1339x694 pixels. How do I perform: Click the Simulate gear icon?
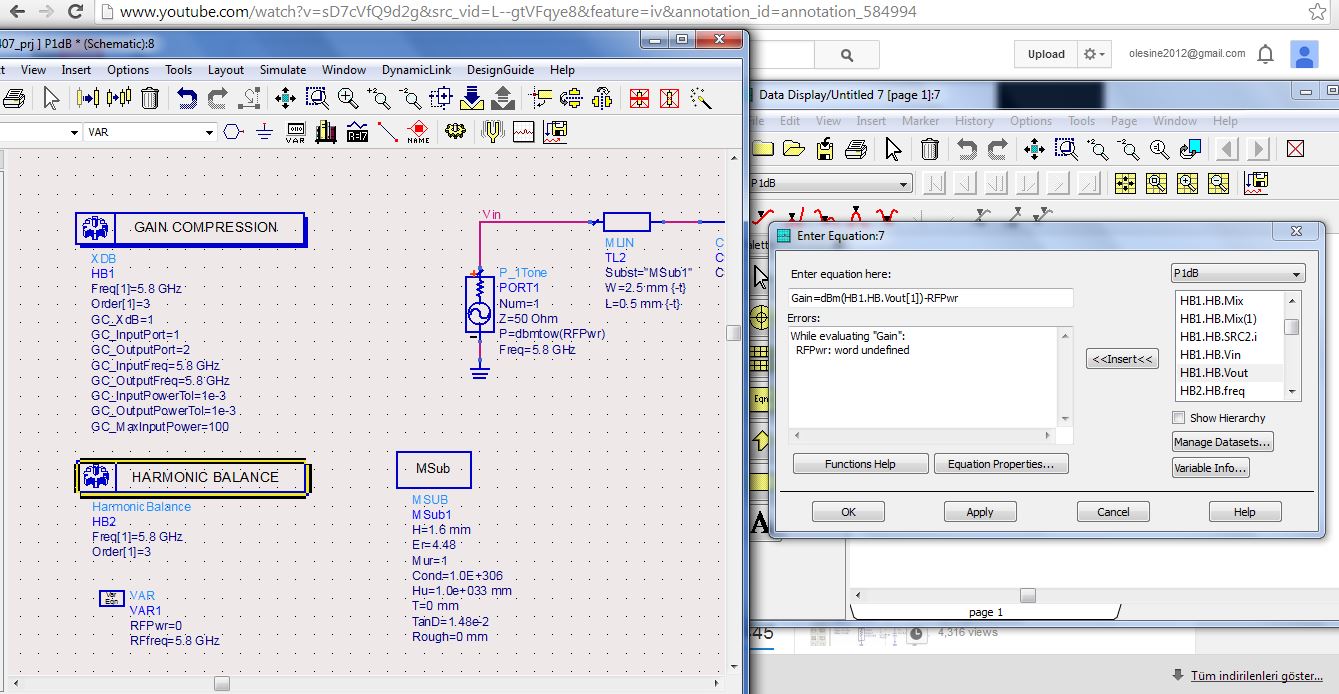click(456, 132)
